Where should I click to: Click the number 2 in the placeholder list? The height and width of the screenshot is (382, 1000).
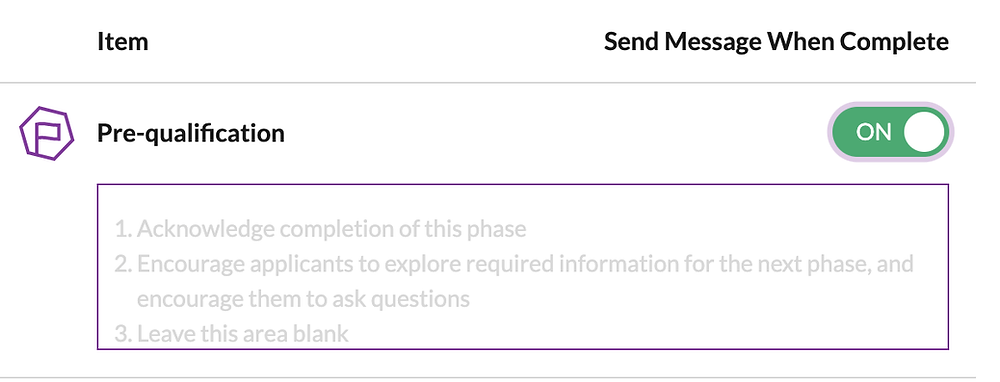click(122, 264)
